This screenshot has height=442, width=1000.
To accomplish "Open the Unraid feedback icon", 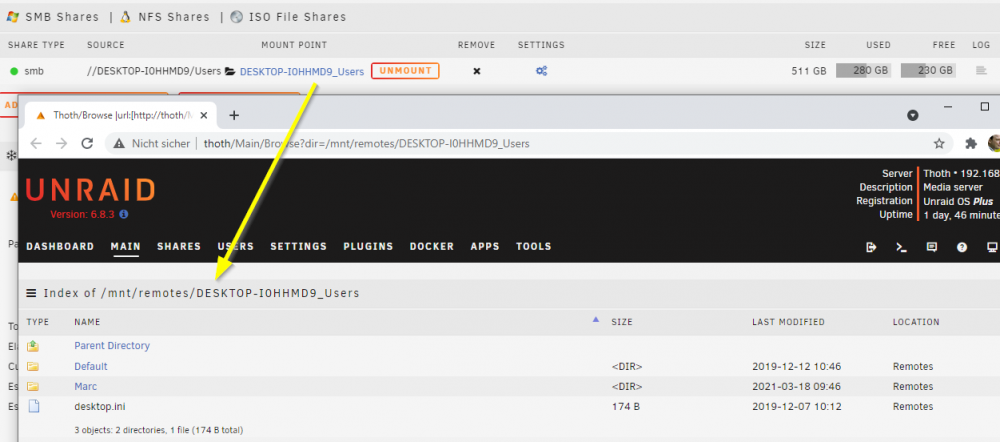I will point(932,247).
